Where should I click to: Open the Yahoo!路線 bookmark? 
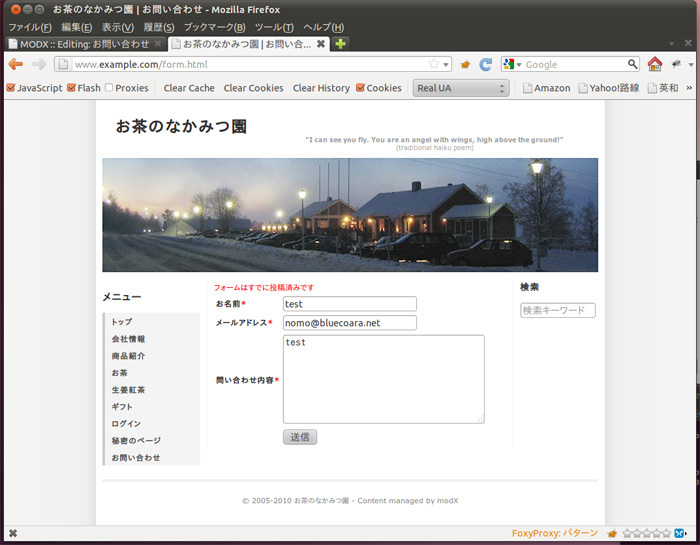609,88
